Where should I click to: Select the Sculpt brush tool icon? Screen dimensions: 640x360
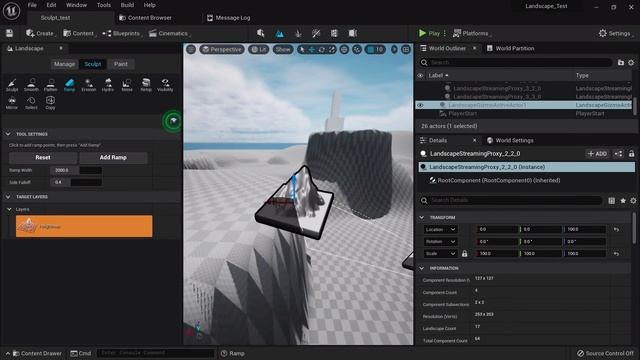point(12,85)
